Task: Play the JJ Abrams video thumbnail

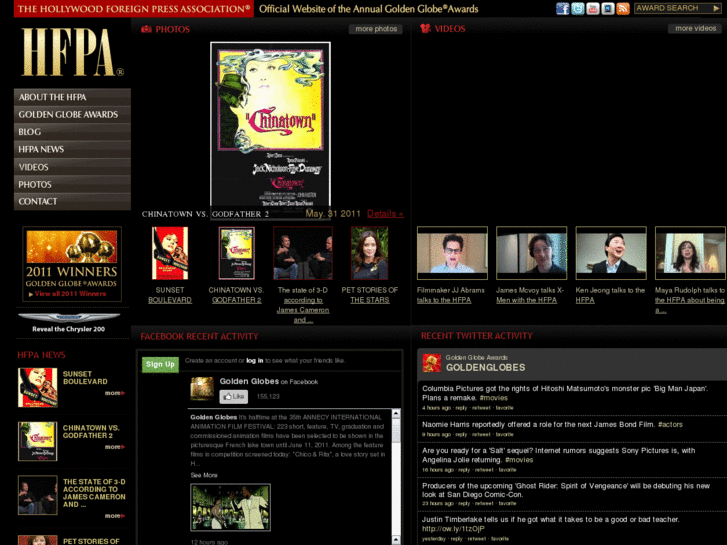Action: pos(452,253)
